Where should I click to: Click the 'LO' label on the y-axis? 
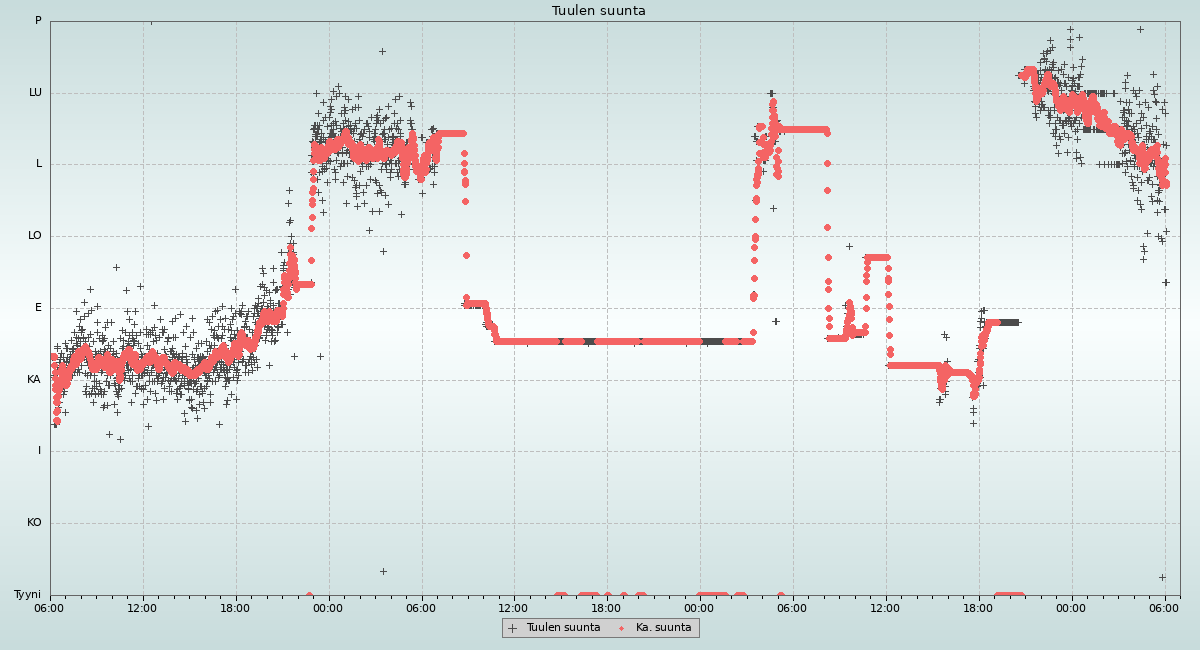point(35,236)
